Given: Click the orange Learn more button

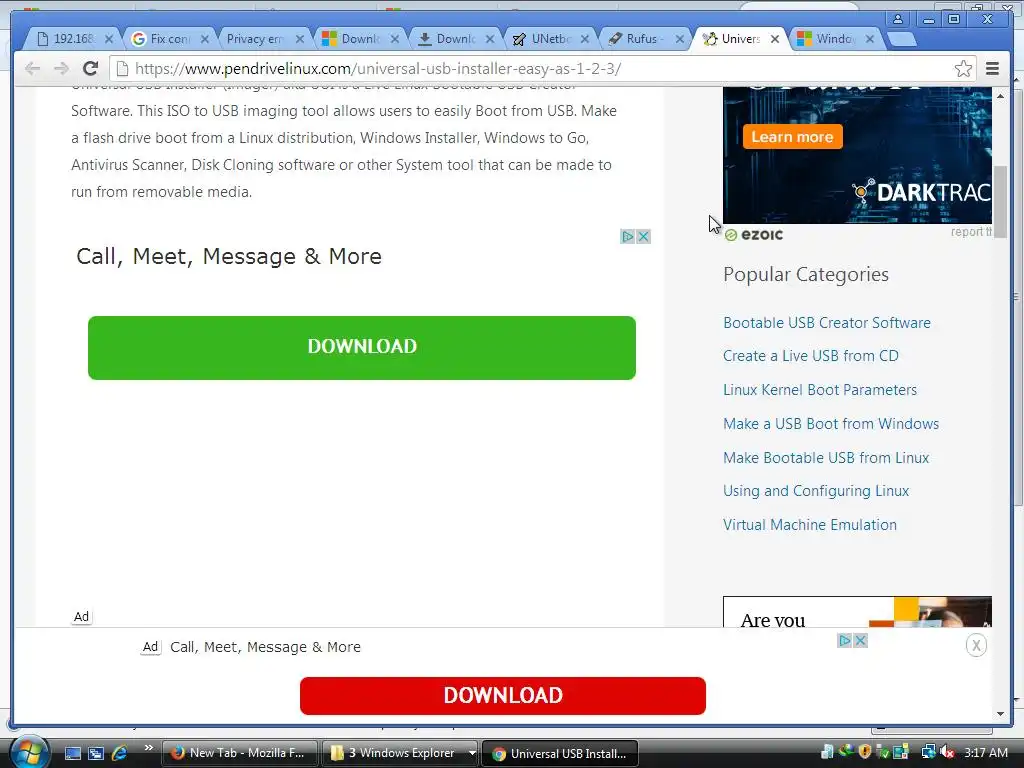Looking at the screenshot, I should coord(792,136).
